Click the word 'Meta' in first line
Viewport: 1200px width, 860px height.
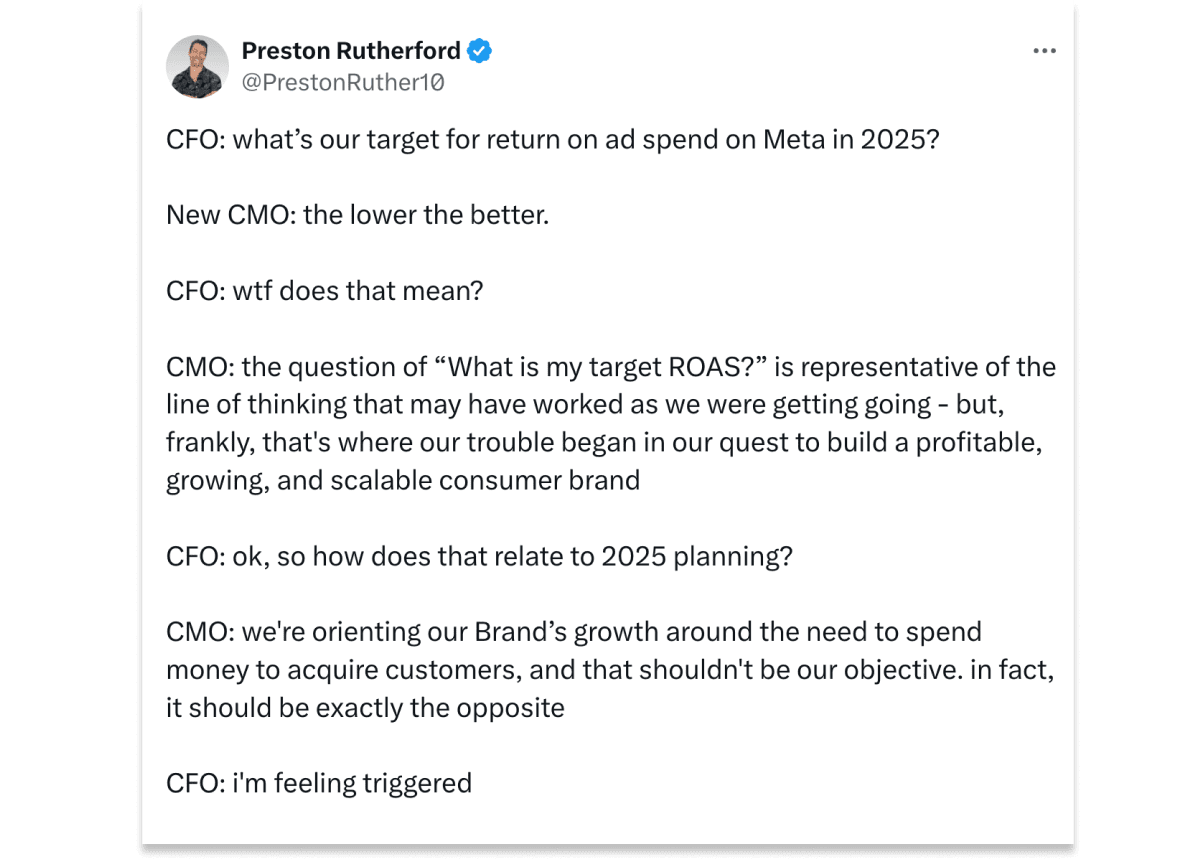(x=794, y=139)
